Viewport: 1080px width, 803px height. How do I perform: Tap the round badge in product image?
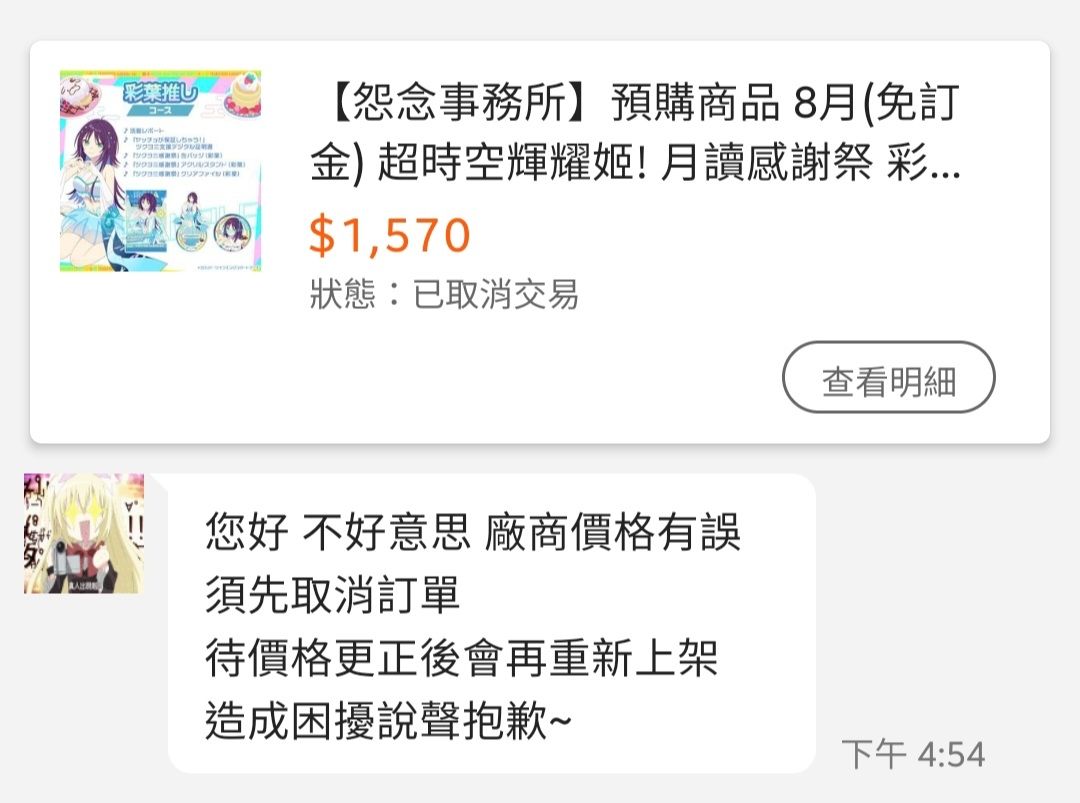pos(231,233)
